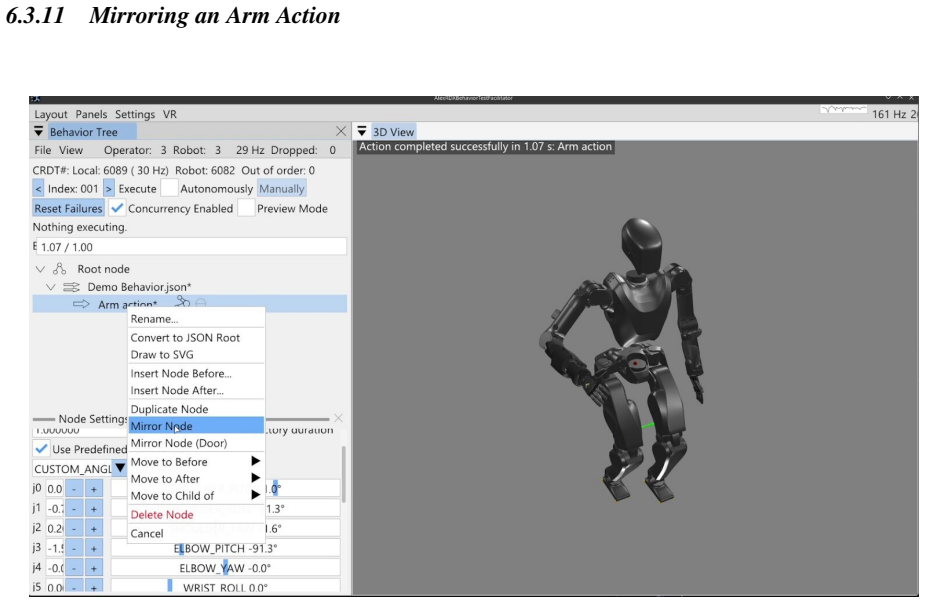Select the Demo Behavior.json tree row

pyautogui.click(x=189, y=287)
